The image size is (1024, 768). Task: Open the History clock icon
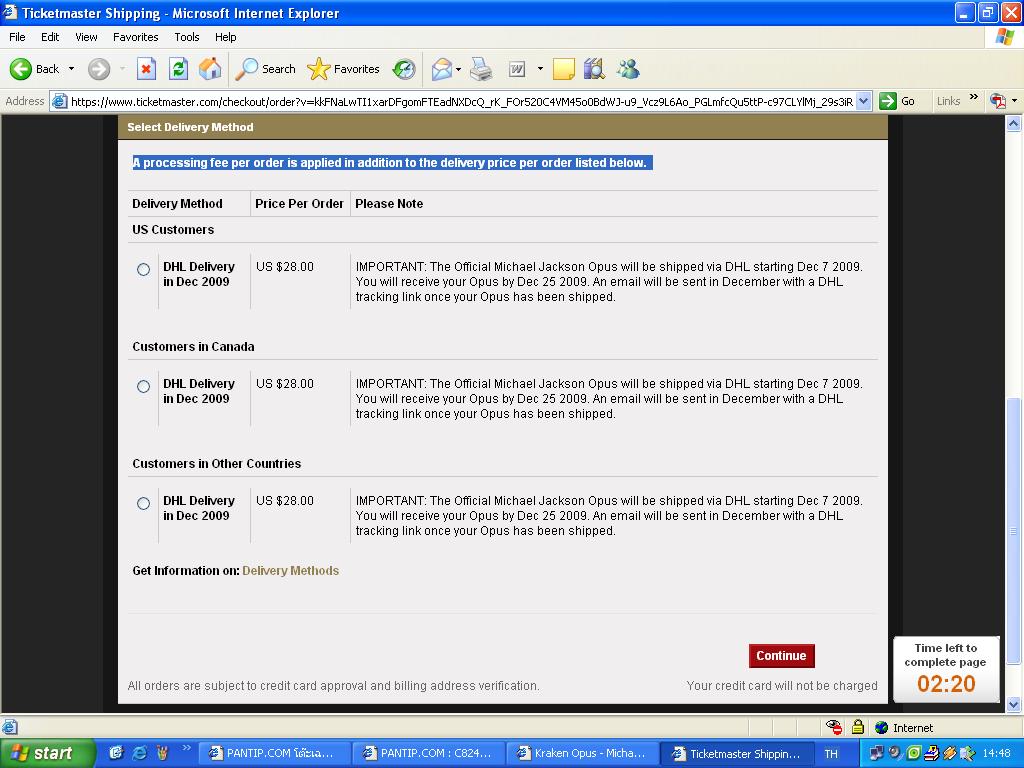pos(404,69)
